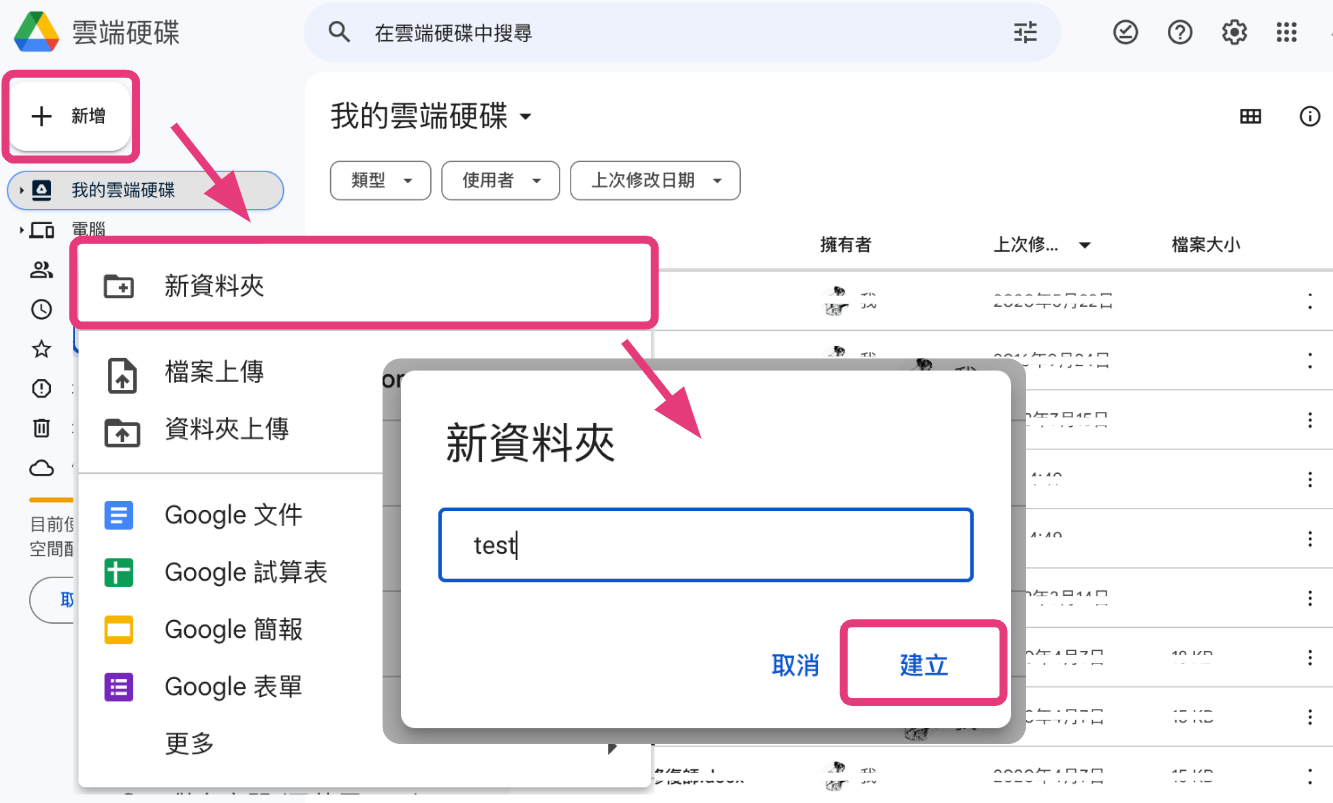The width and height of the screenshot is (1333, 803).
Task: Click the 擁有者 column header
Action: 845,245
